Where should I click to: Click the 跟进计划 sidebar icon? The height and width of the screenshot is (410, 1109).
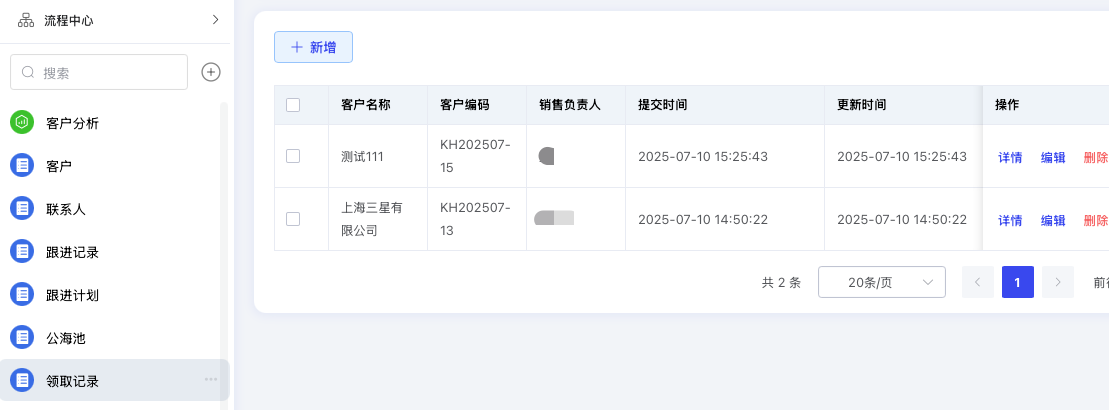click(x=22, y=295)
